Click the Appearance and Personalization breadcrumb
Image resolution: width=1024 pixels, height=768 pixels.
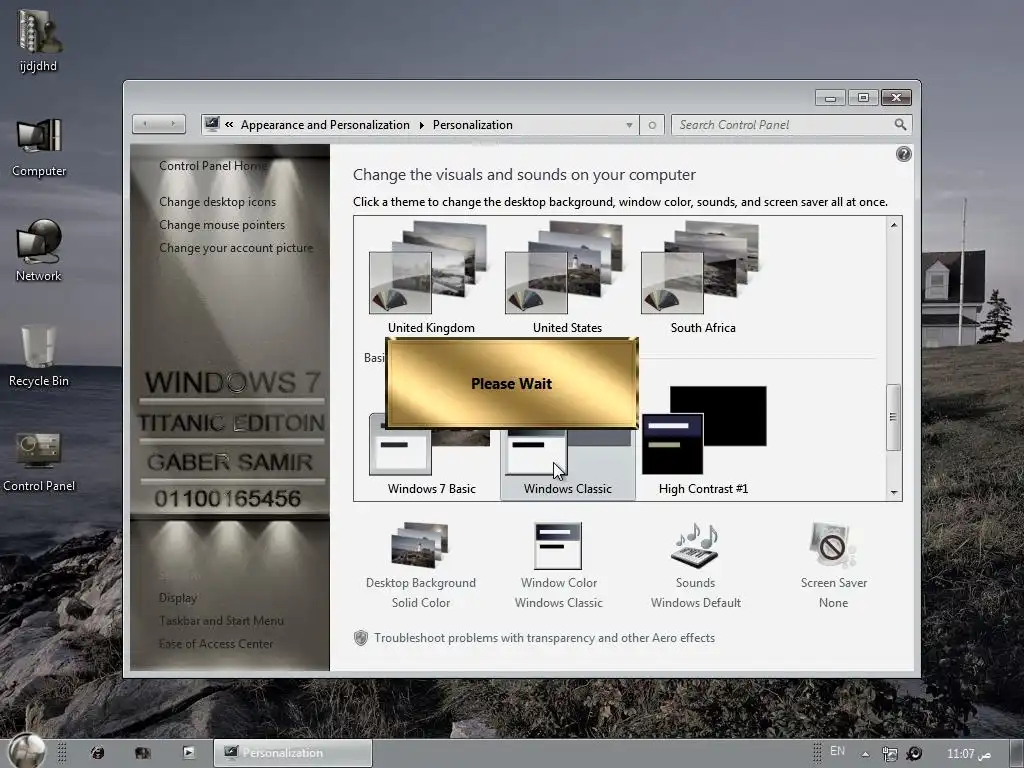point(325,125)
